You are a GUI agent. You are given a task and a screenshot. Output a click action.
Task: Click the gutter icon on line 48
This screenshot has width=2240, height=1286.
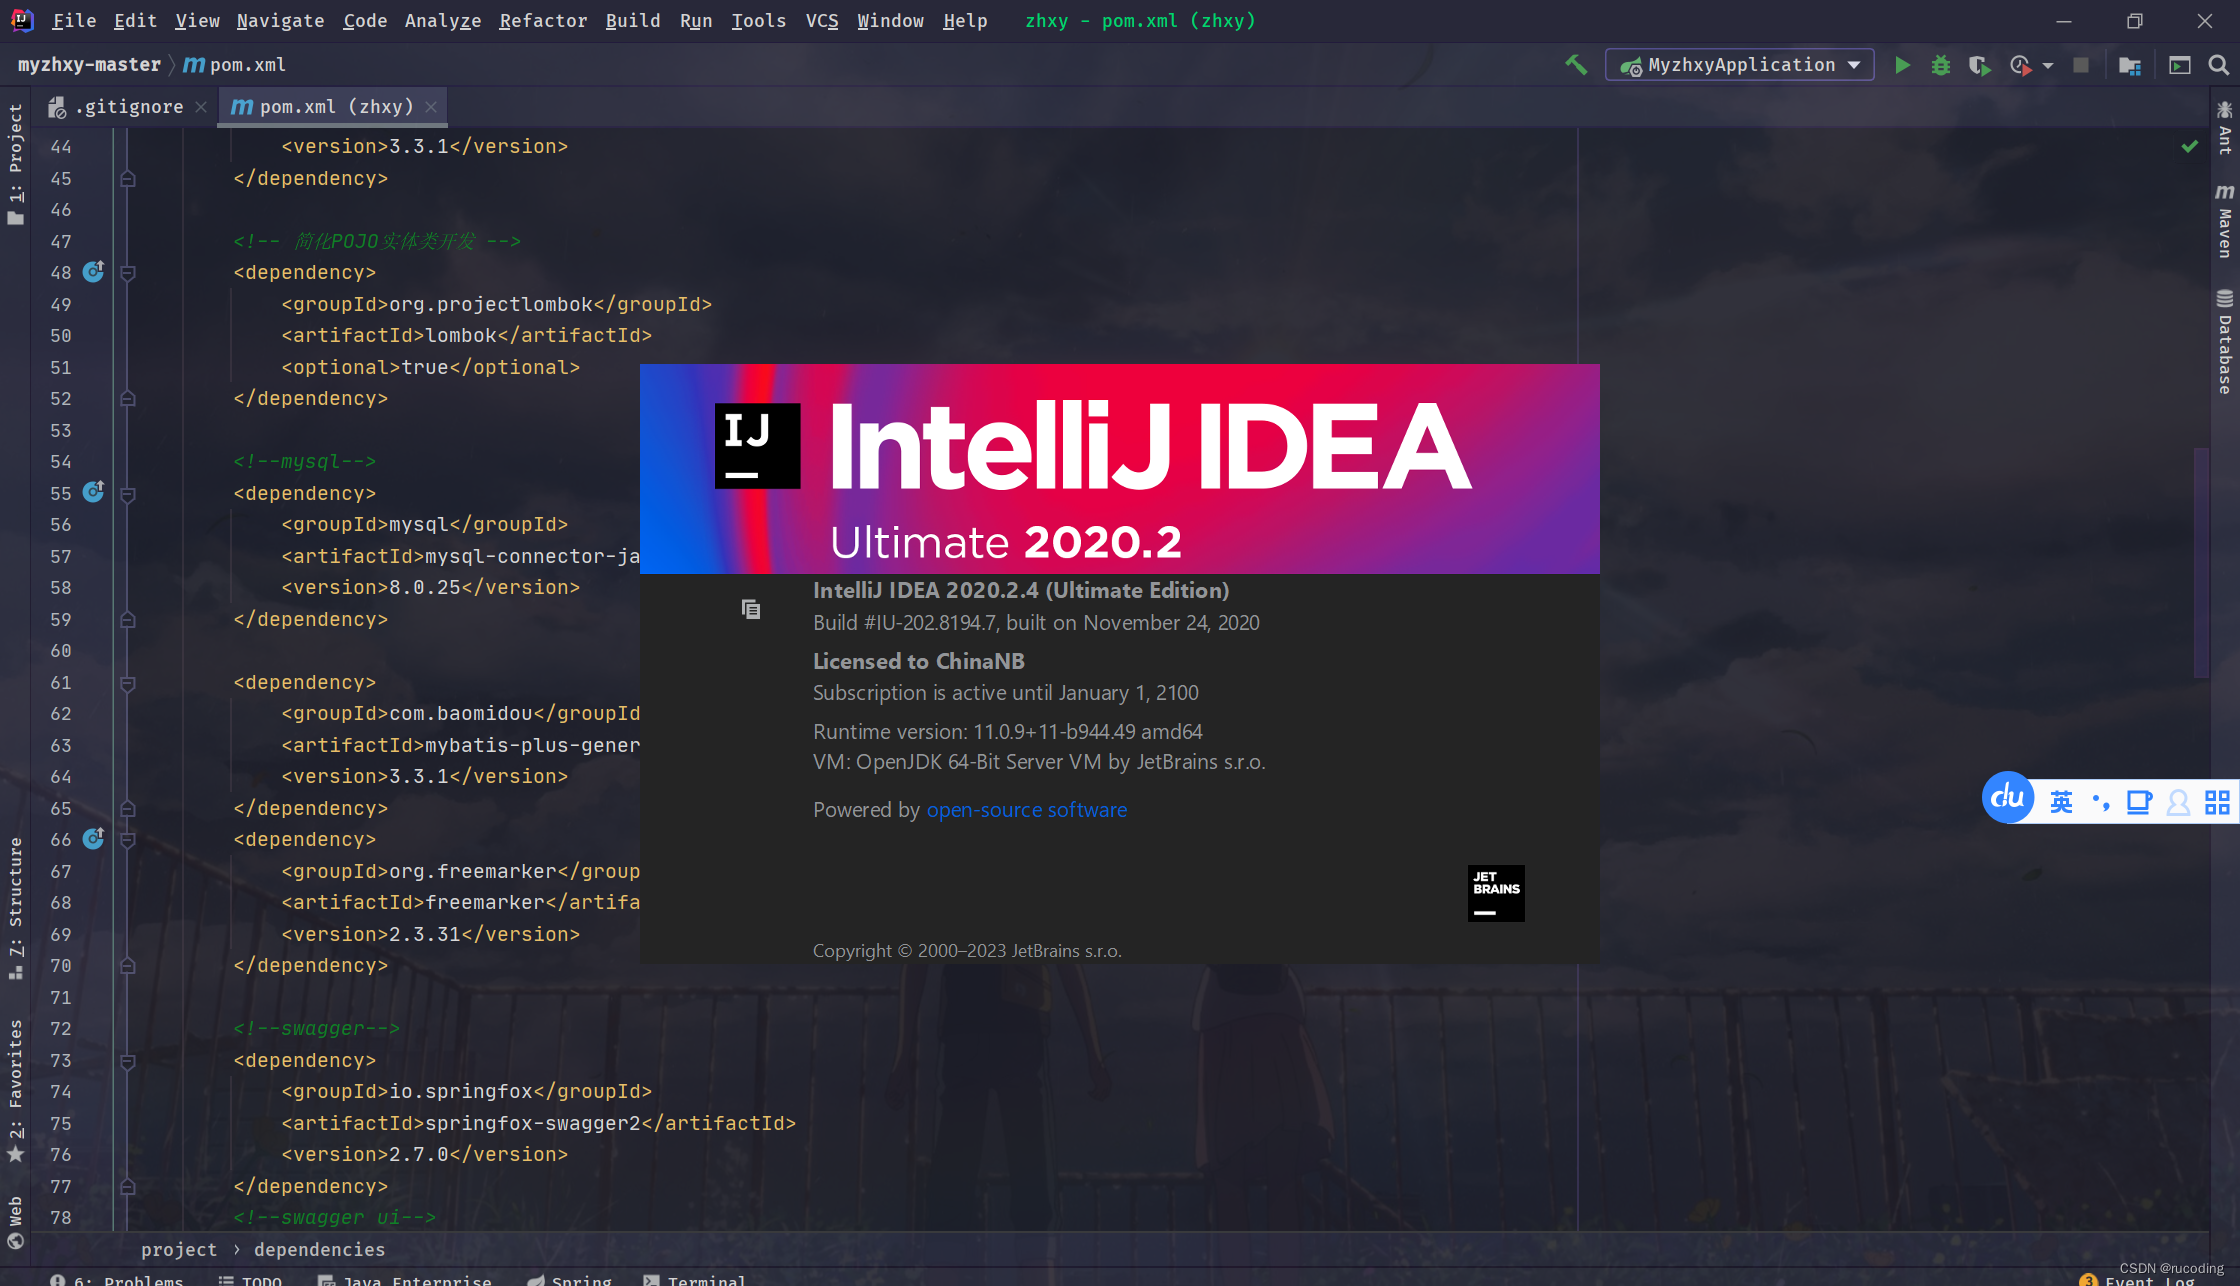click(93, 272)
